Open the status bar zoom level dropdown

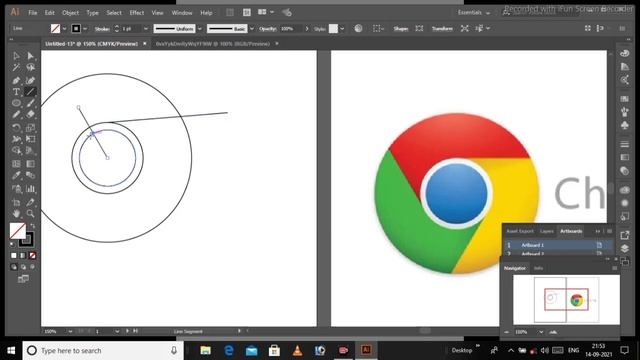[x=71, y=331]
